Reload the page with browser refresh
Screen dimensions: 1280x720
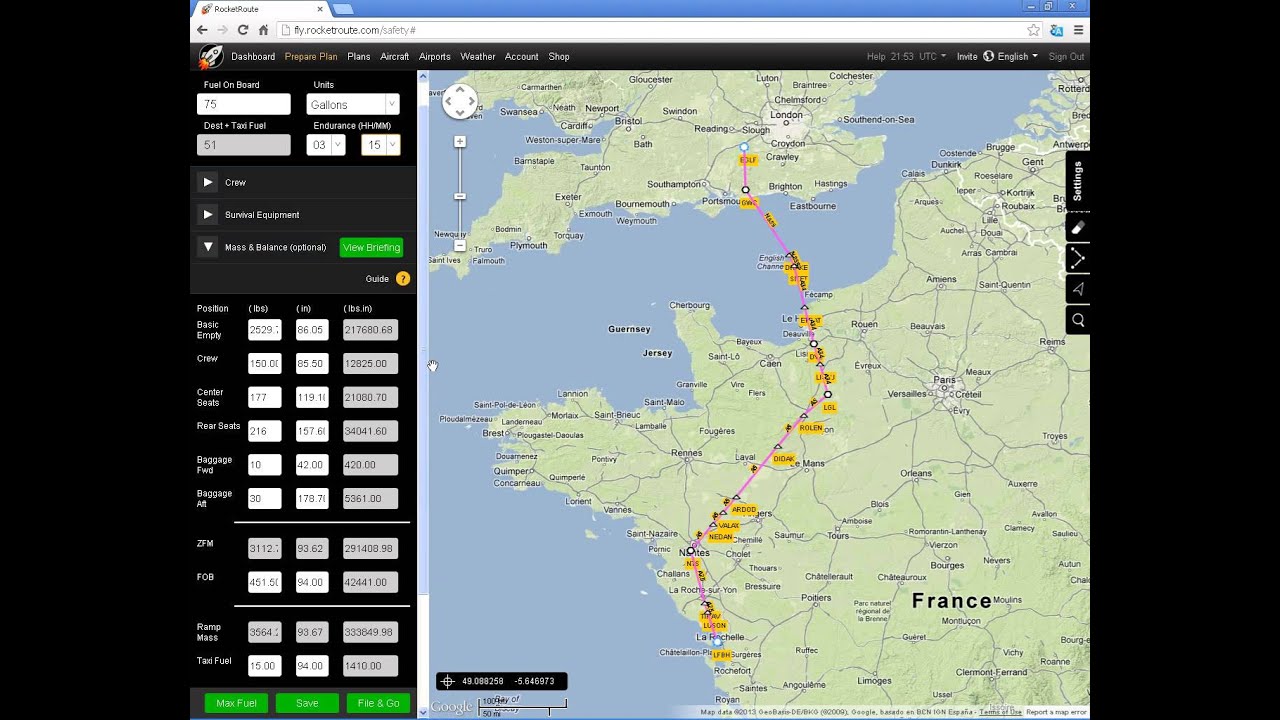243,30
